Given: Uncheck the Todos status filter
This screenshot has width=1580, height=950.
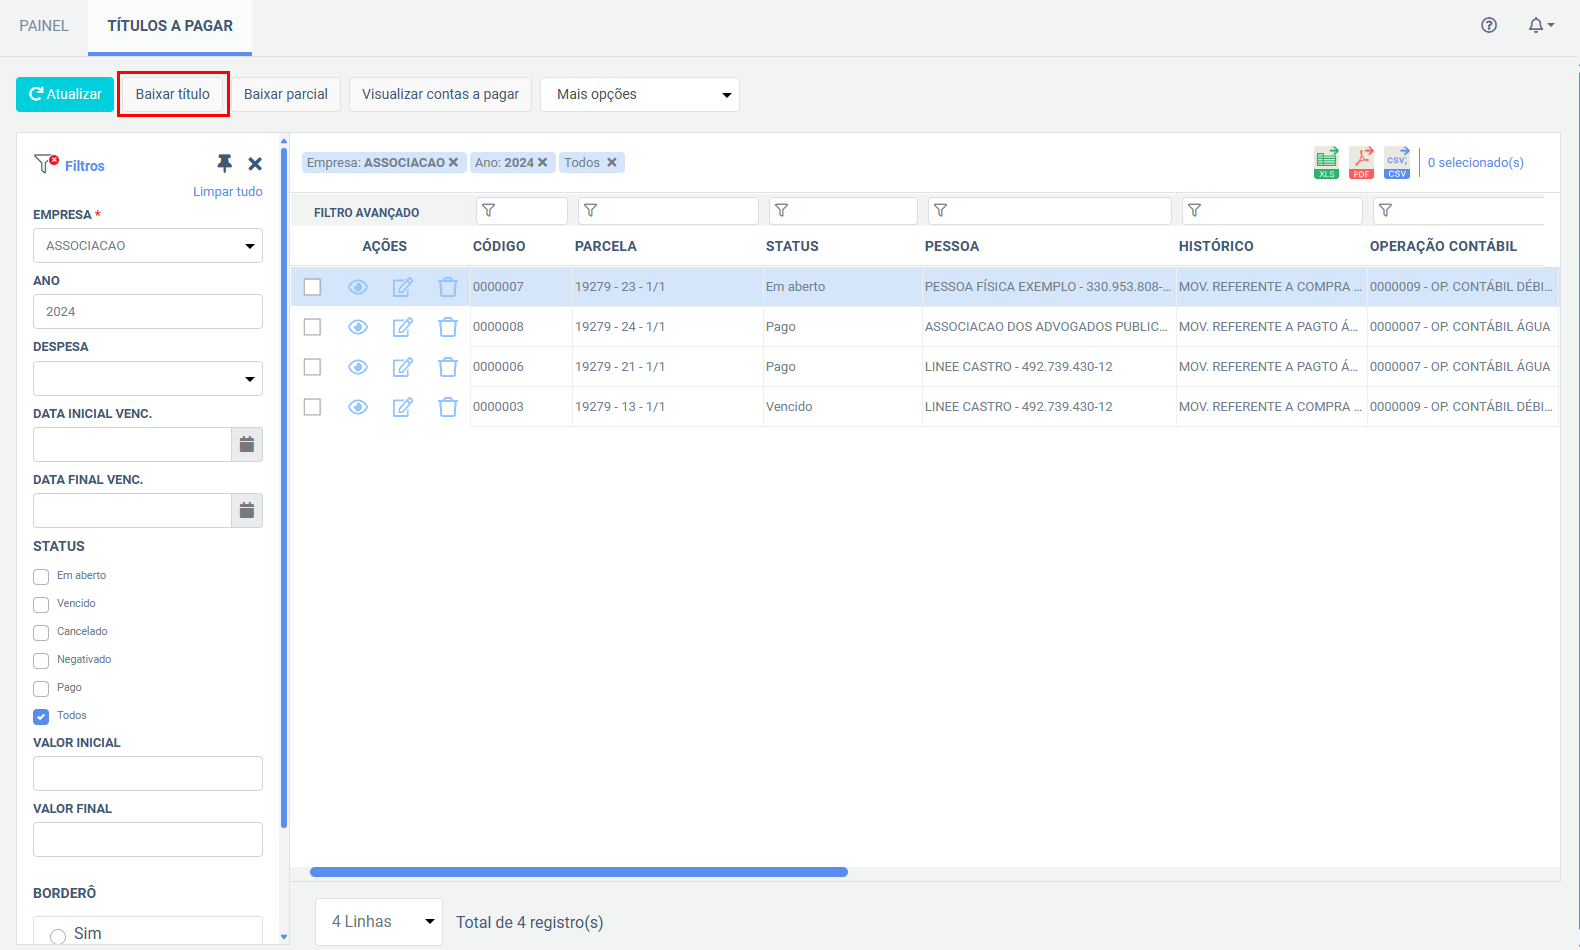Looking at the screenshot, I should point(41,717).
